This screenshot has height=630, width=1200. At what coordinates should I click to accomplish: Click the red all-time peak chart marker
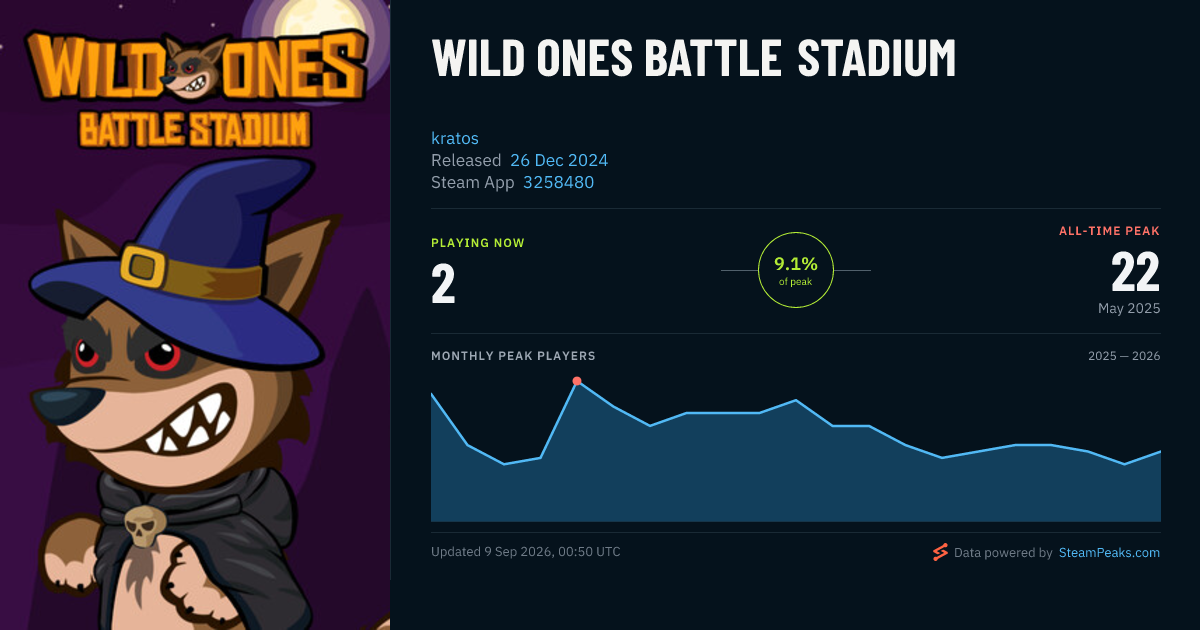click(577, 381)
